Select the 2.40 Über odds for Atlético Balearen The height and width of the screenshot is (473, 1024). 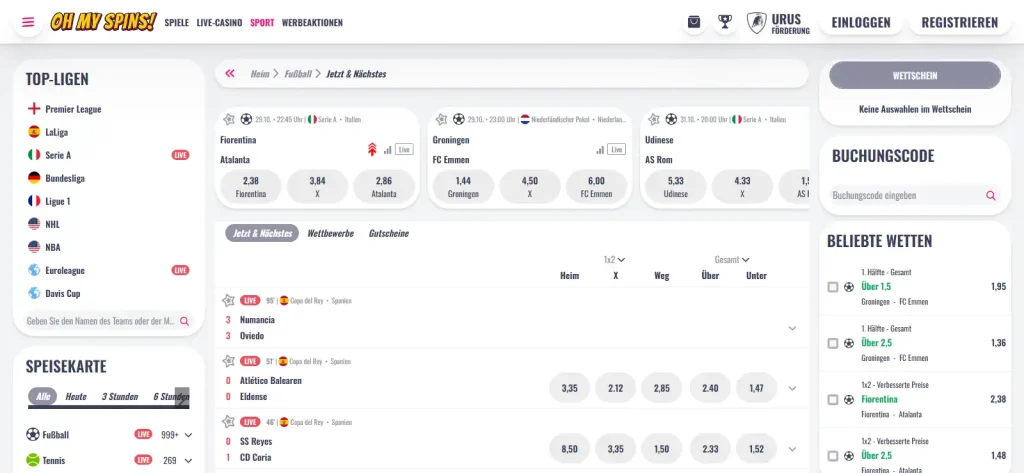(x=710, y=388)
